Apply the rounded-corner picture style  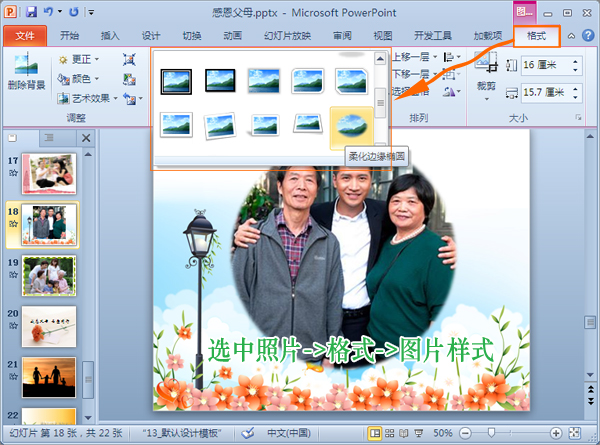pyautogui.click(x=308, y=81)
